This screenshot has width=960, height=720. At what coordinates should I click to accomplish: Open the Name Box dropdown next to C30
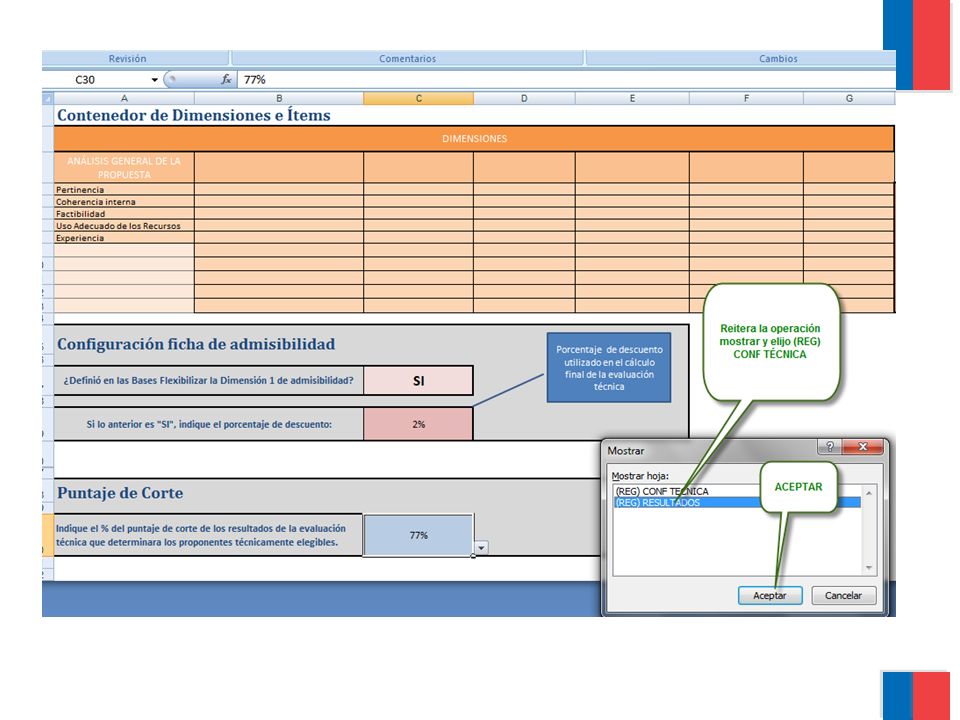click(154, 80)
